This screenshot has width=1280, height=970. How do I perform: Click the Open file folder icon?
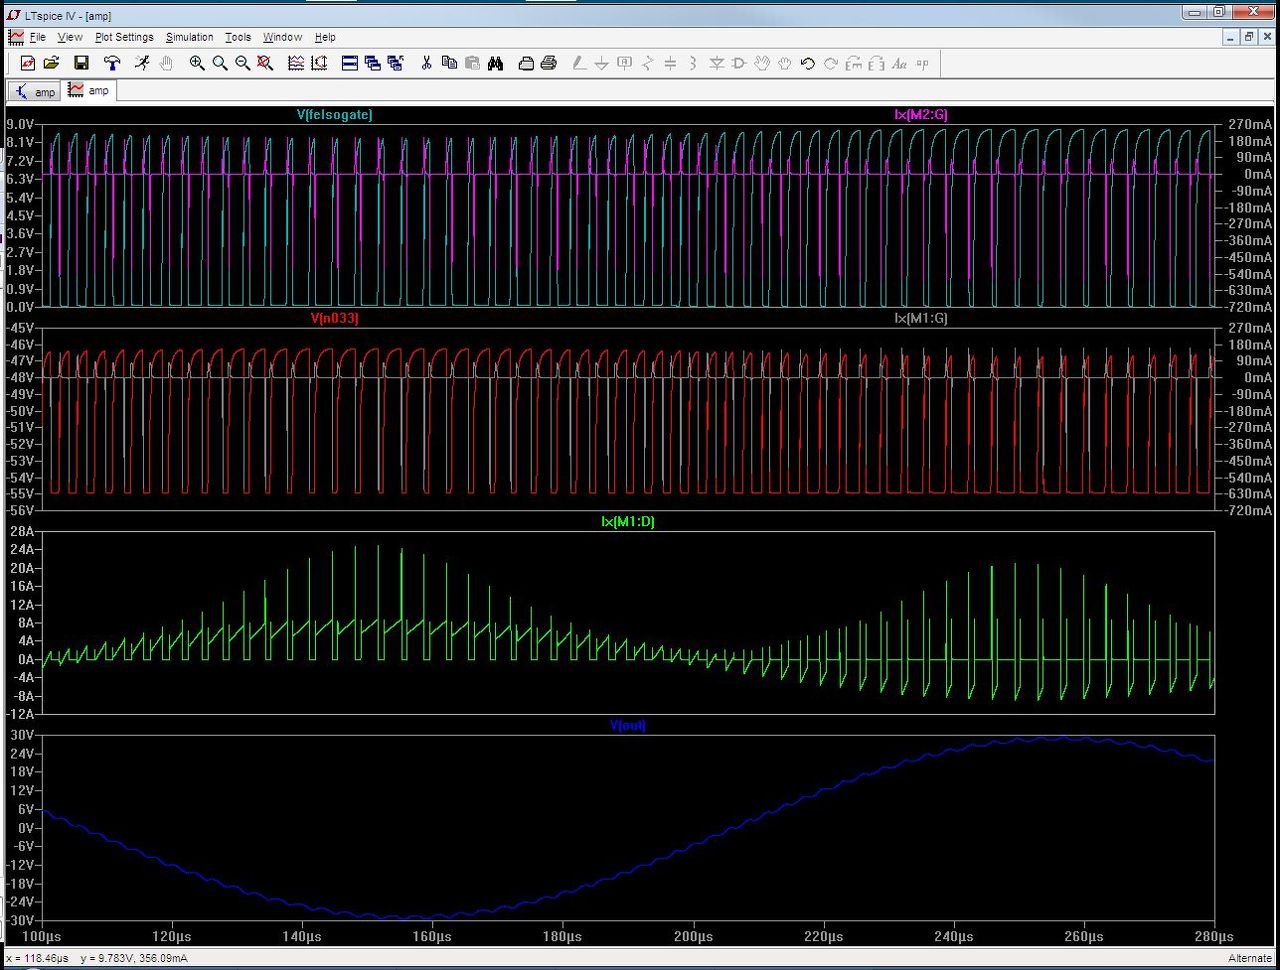point(51,63)
